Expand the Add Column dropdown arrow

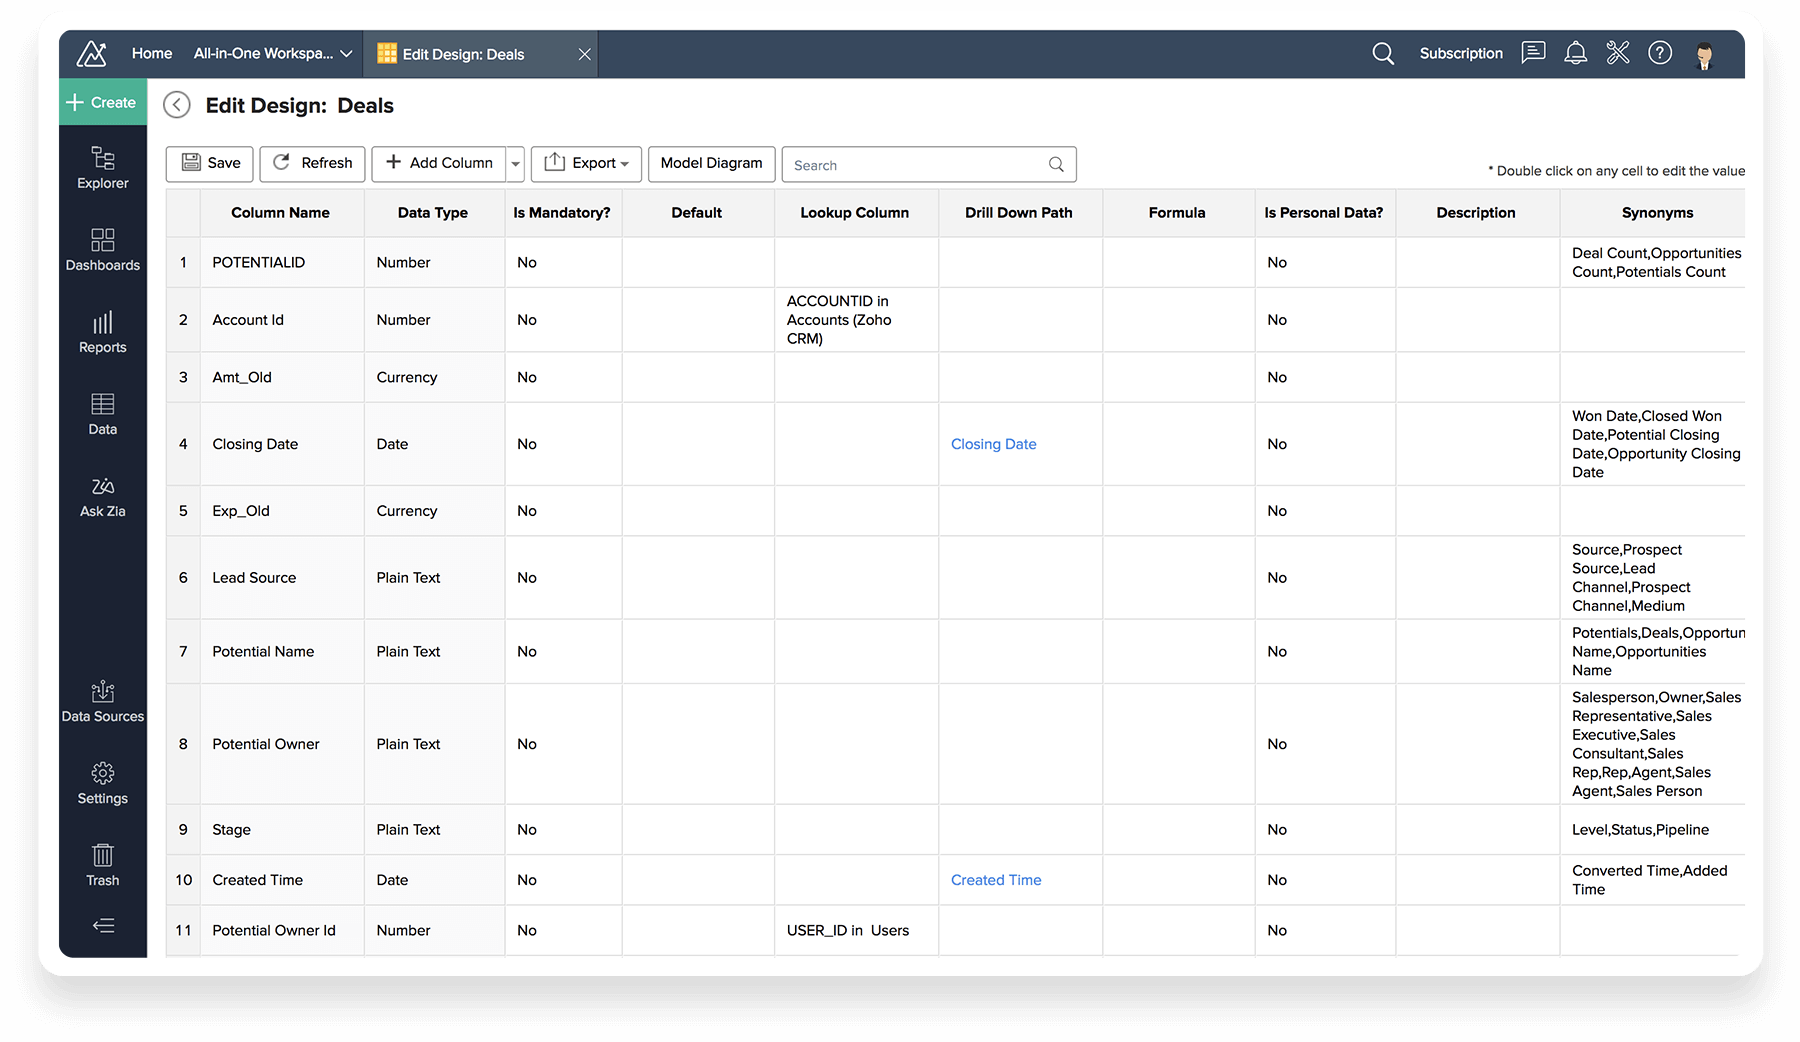pyautogui.click(x=515, y=164)
